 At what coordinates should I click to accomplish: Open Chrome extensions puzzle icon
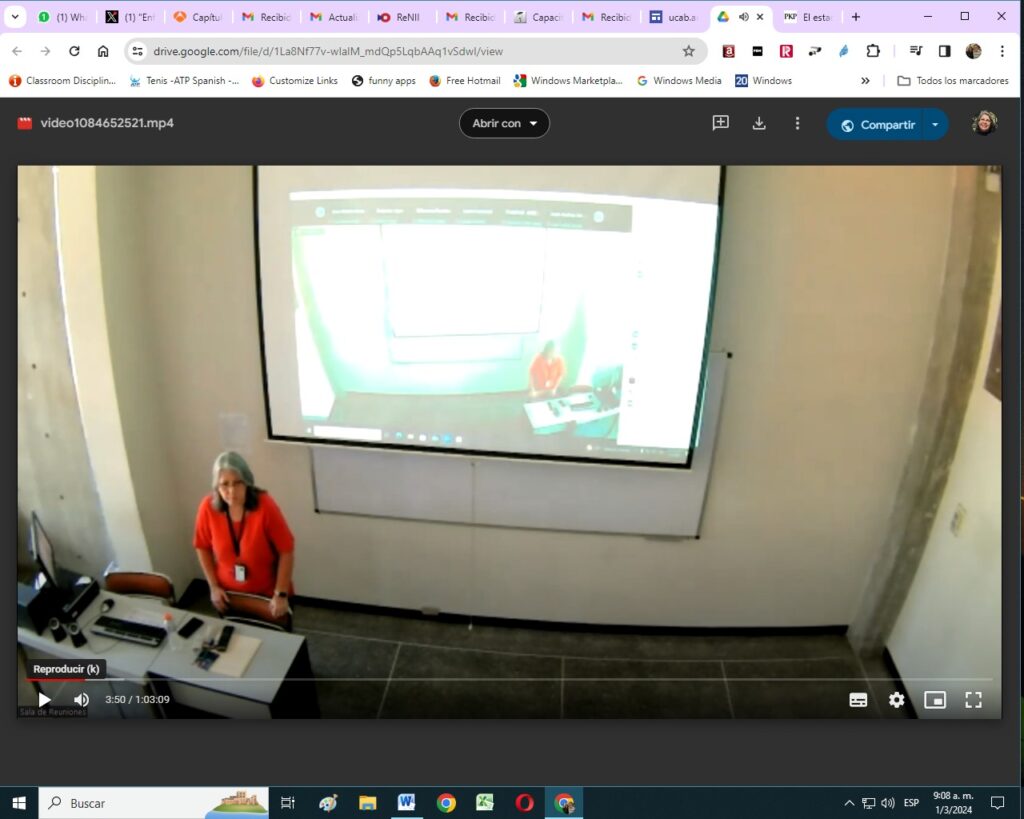click(873, 51)
